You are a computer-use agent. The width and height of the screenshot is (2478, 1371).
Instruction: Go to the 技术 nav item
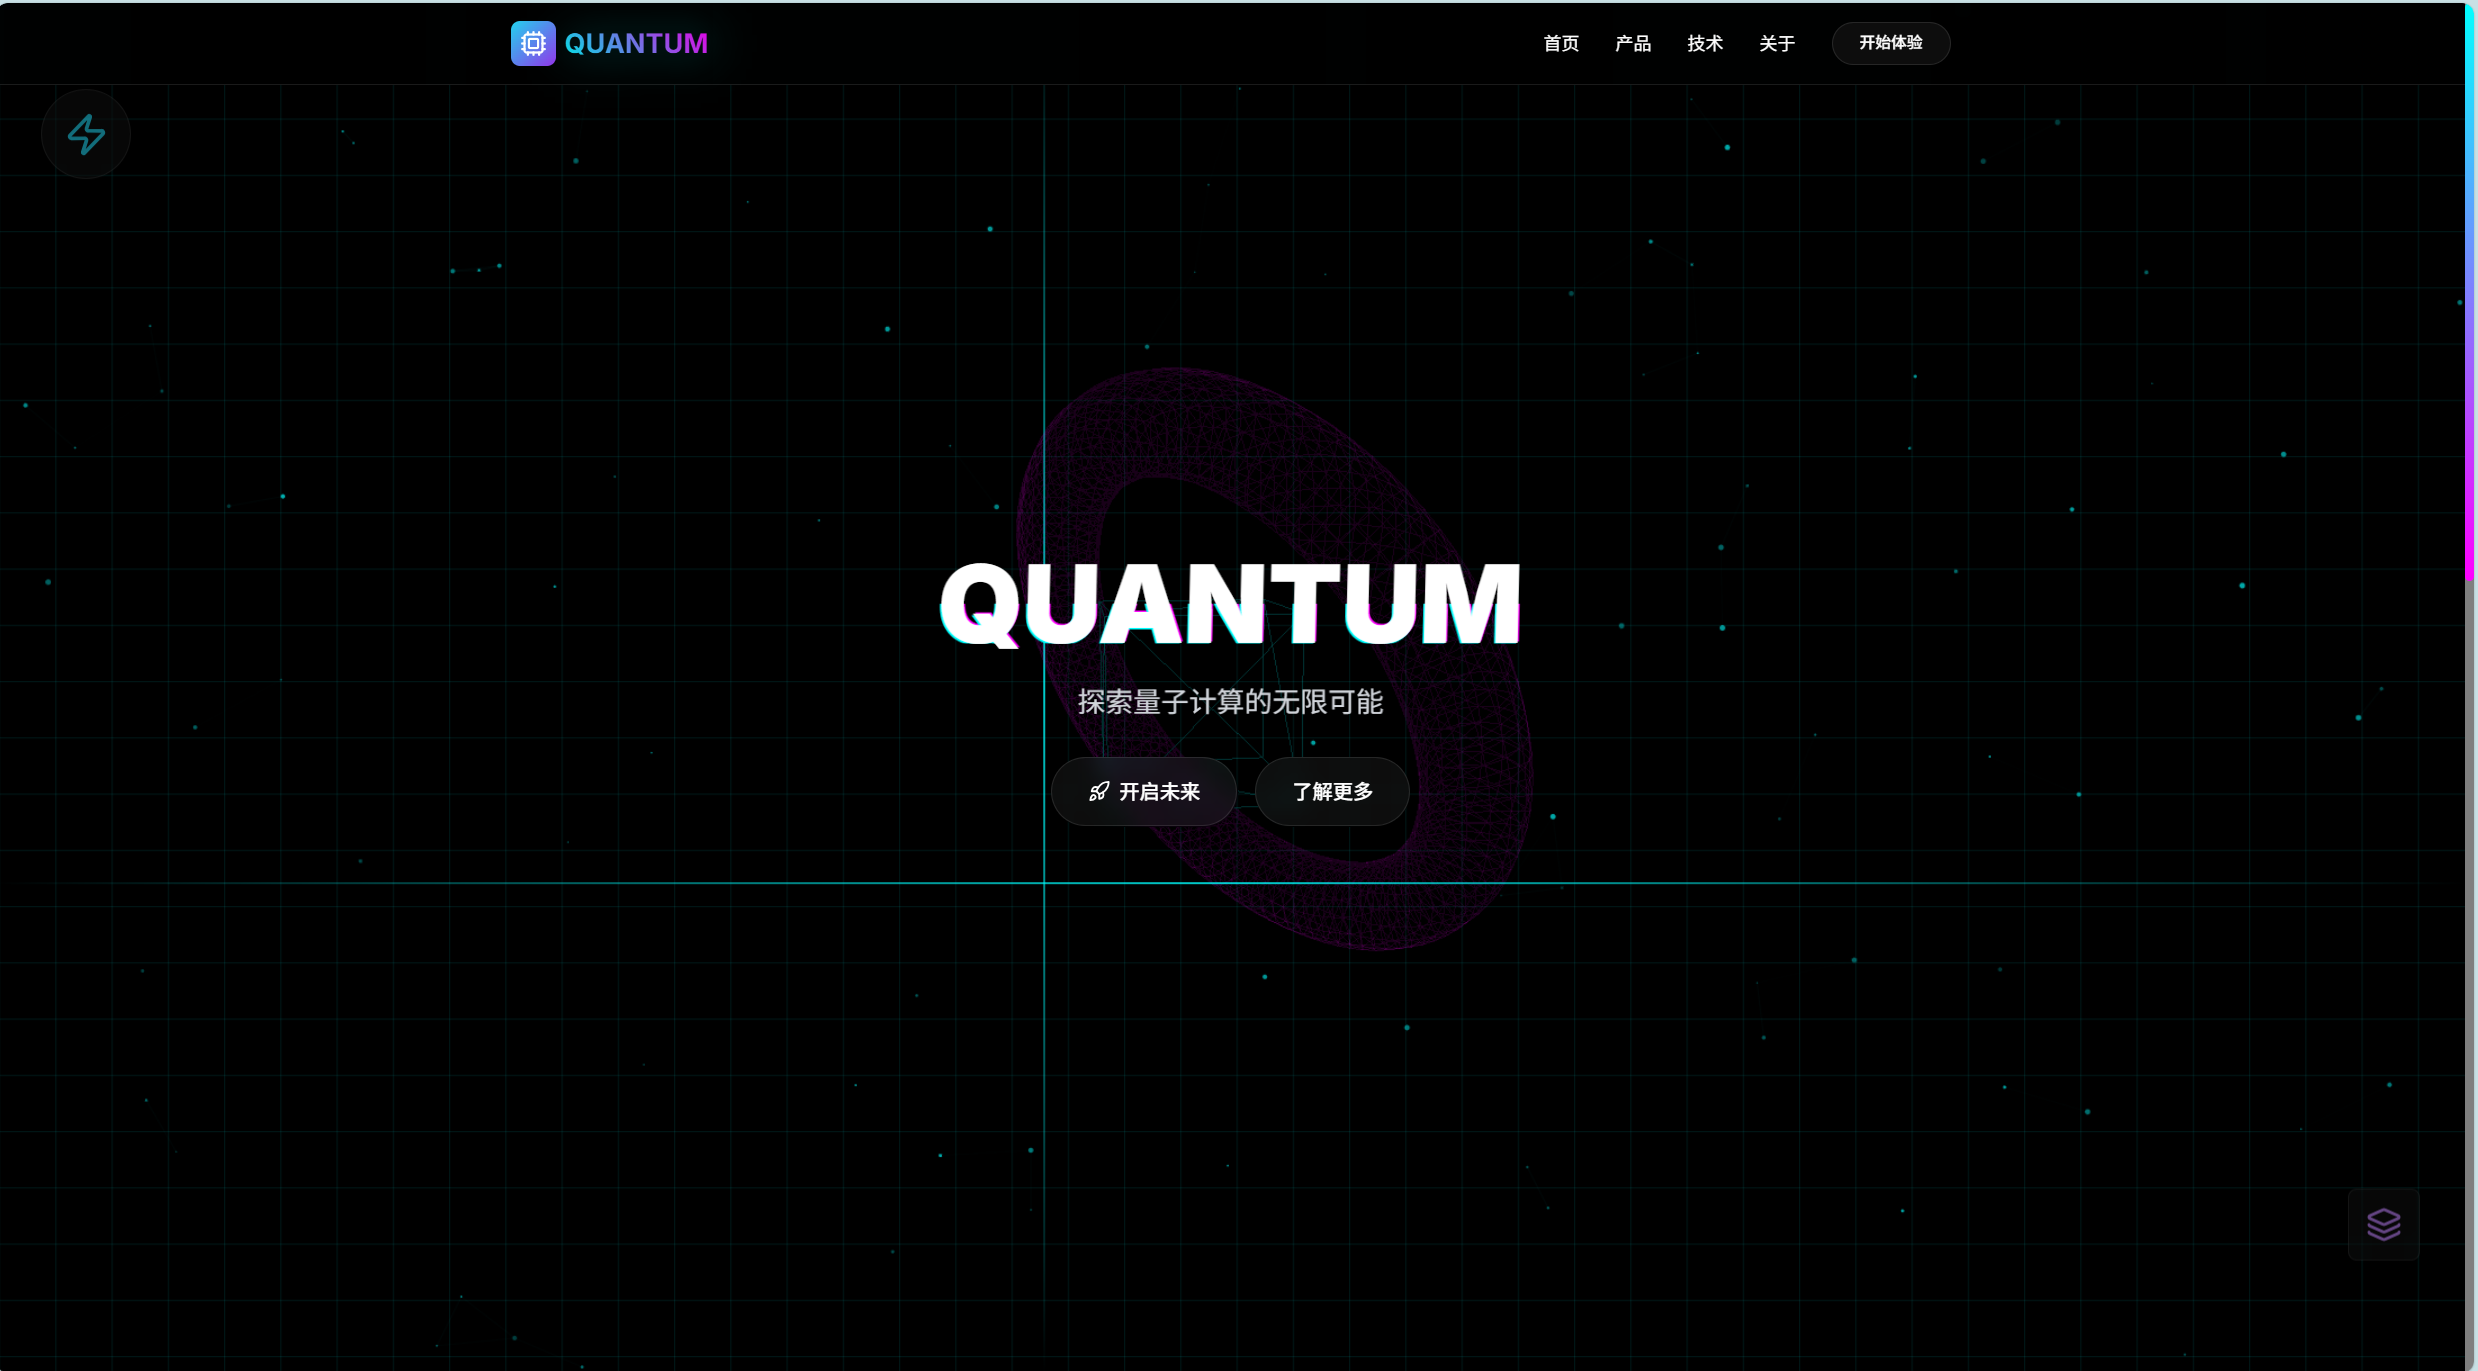coord(1705,43)
